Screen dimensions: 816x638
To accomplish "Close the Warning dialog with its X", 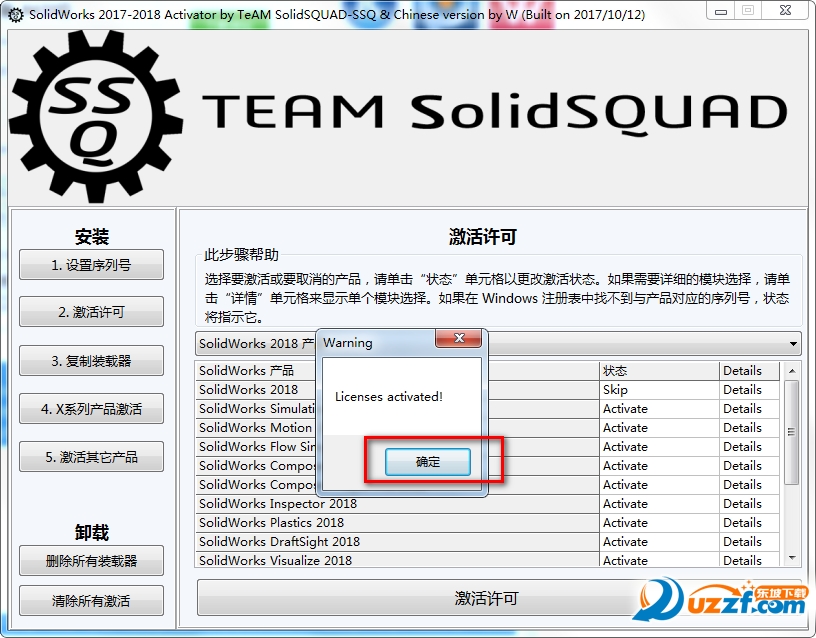I will coord(458,339).
